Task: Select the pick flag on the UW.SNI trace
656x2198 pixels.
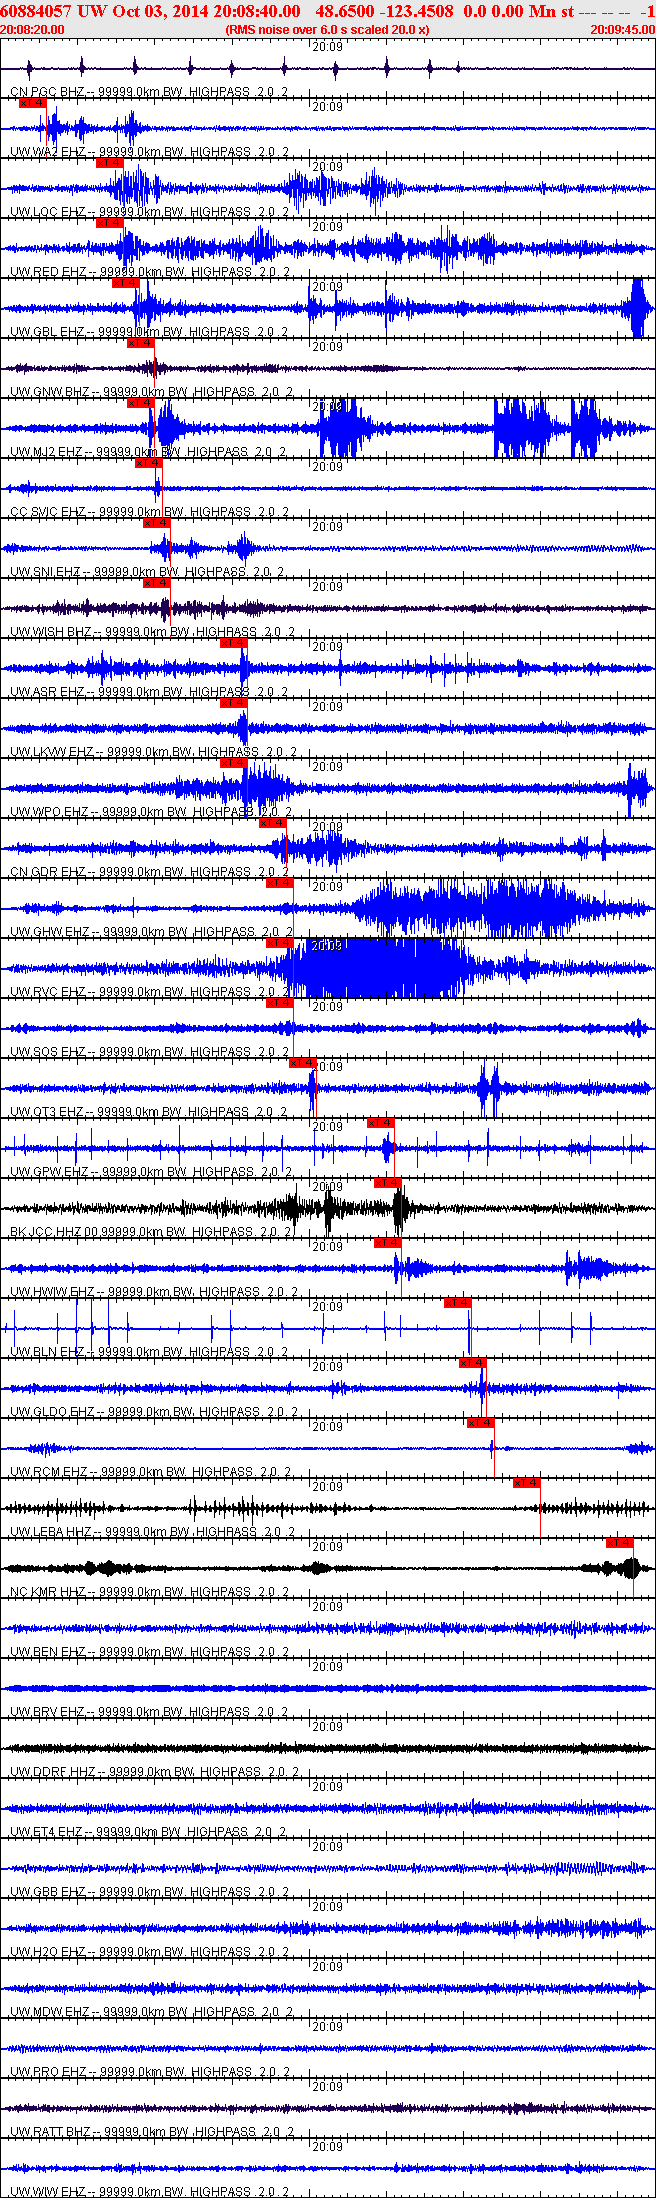Action: [157, 522]
